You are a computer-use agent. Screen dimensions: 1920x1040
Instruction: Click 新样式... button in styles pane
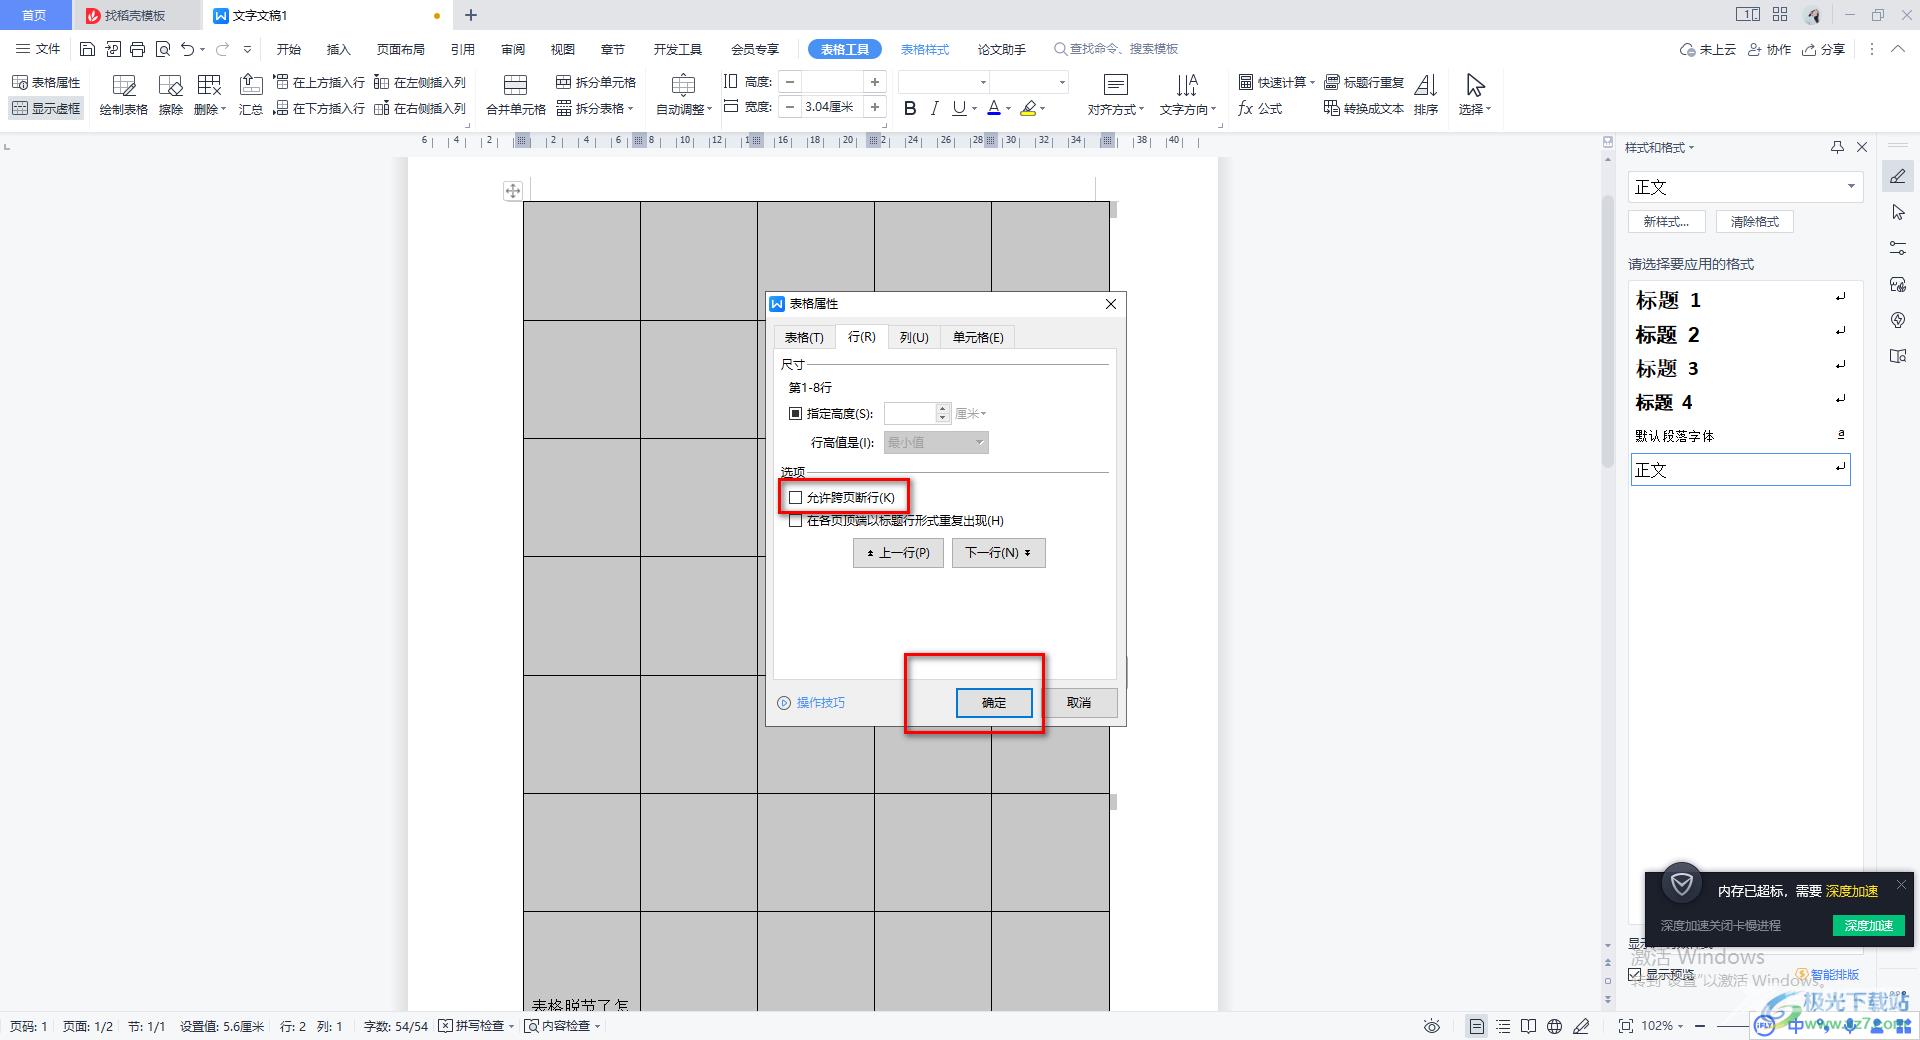point(1666,222)
